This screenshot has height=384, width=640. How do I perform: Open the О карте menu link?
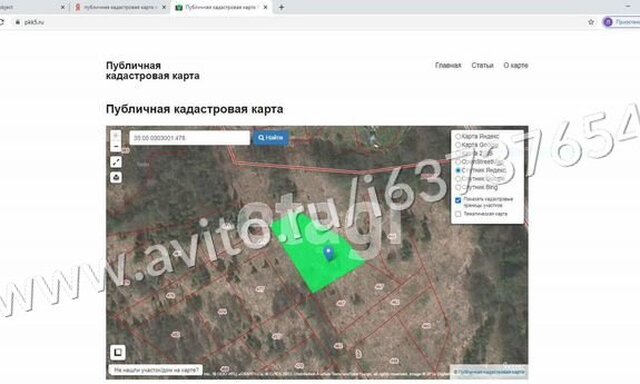(516, 65)
